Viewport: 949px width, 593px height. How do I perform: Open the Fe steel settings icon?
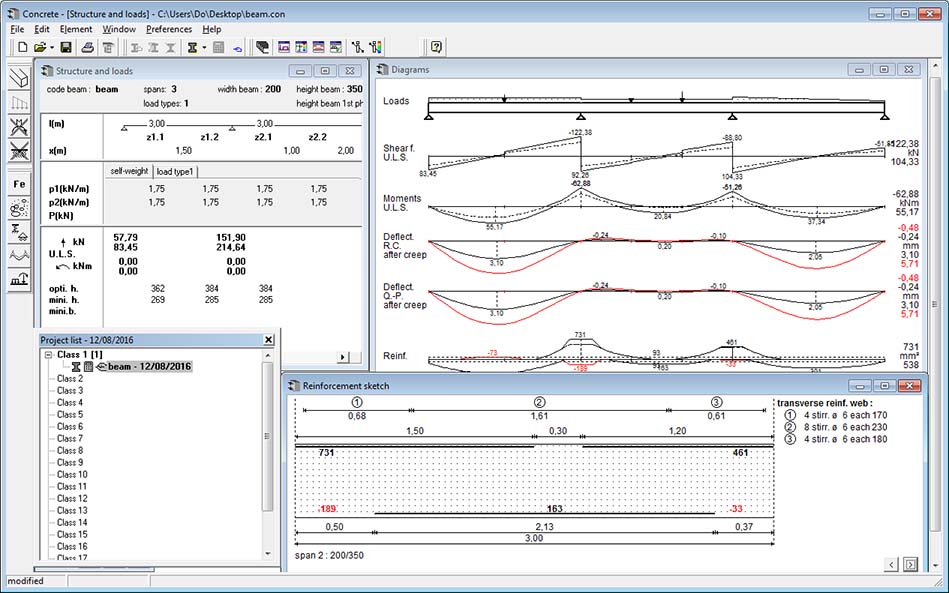[19, 184]
